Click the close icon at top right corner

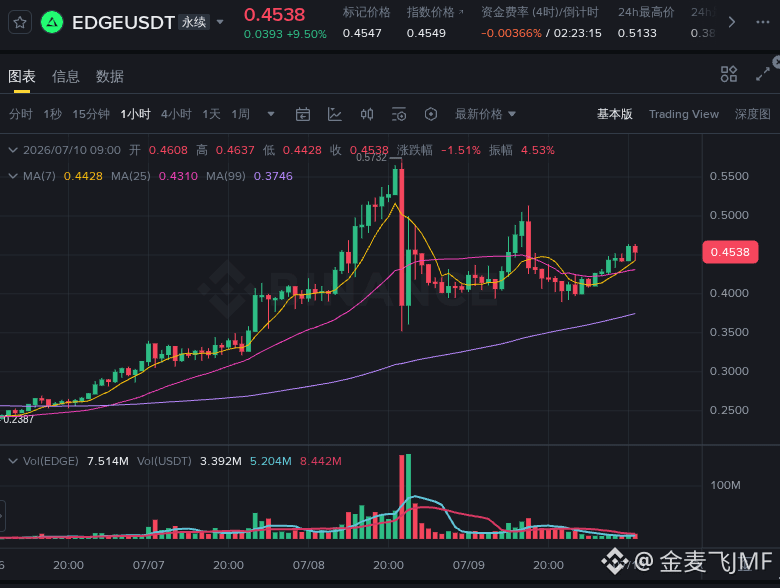[776, 62]
